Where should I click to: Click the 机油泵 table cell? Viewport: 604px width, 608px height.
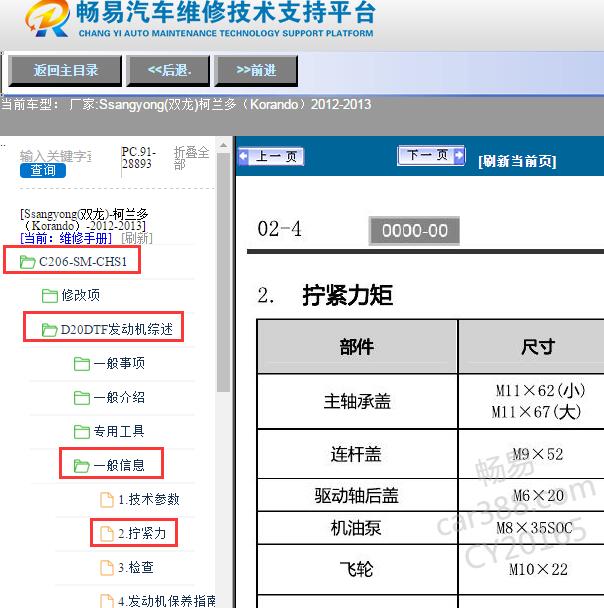(x=356, y=528)
